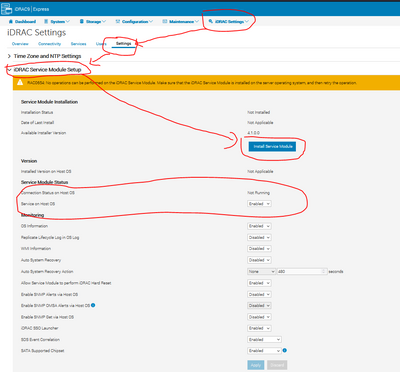Select the Settings tab

coord(123,44)
